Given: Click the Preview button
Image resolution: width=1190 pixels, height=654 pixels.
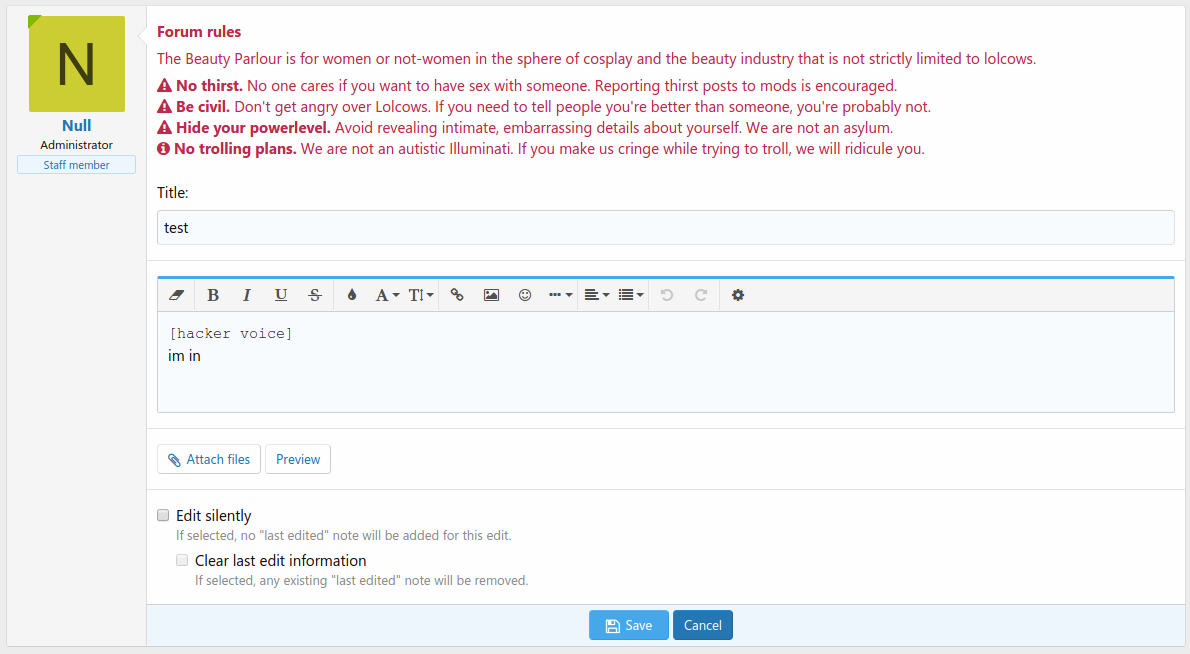Looking at the screenshot, I should coord(298,459).
